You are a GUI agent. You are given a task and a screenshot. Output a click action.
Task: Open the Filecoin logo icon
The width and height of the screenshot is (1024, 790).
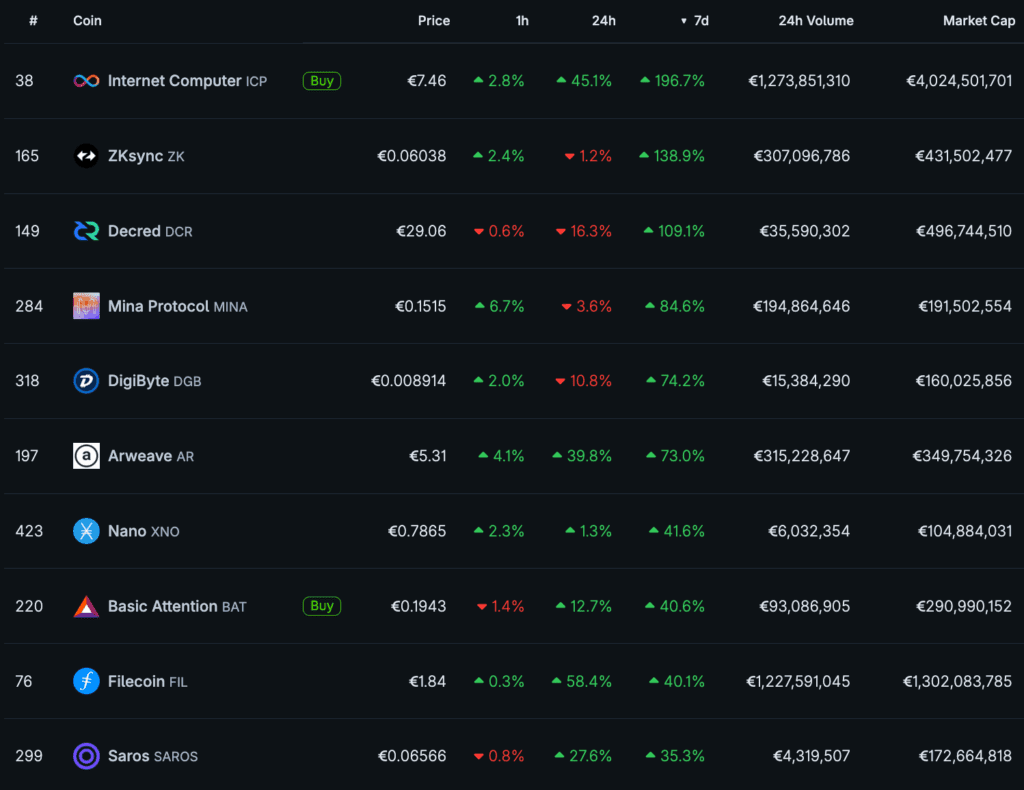86,681
